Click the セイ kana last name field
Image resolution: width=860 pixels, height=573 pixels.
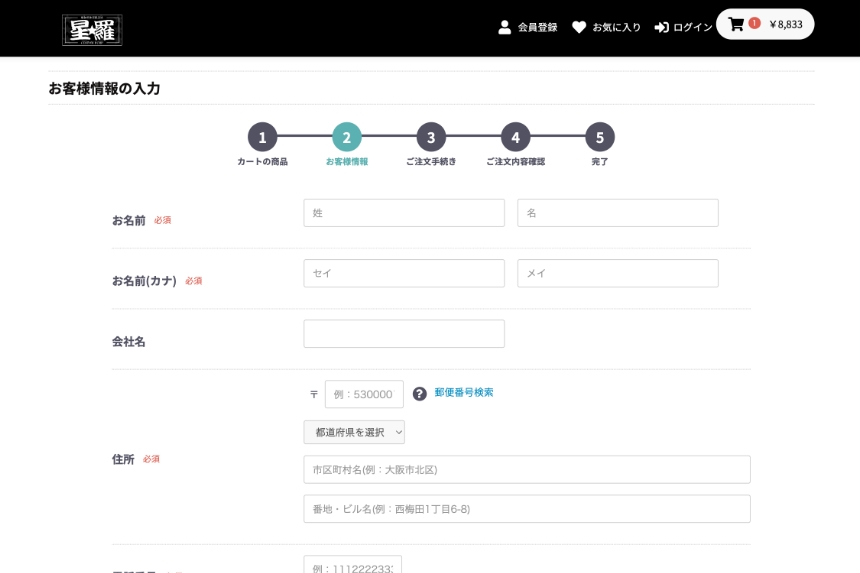point(404,273)
